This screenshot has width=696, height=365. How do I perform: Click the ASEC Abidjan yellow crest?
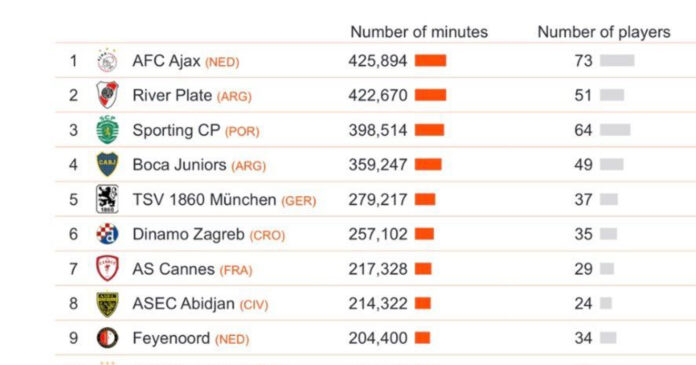point(107,304)
